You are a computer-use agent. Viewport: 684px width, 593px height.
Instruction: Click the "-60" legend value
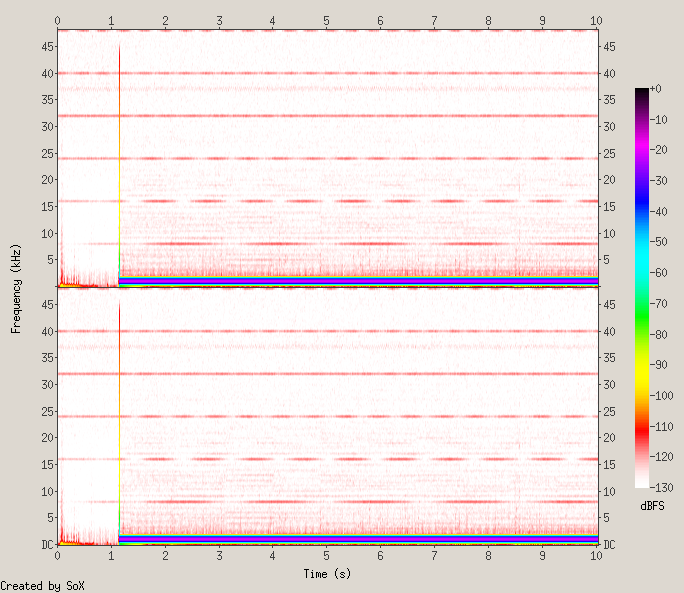(659, 273)
